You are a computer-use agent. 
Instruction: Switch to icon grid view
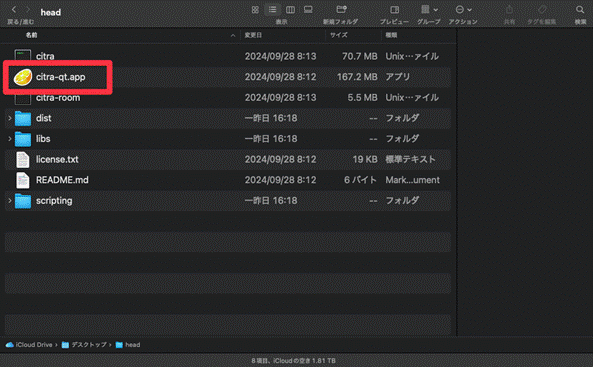pyautogui.click(x=255, y=10)
